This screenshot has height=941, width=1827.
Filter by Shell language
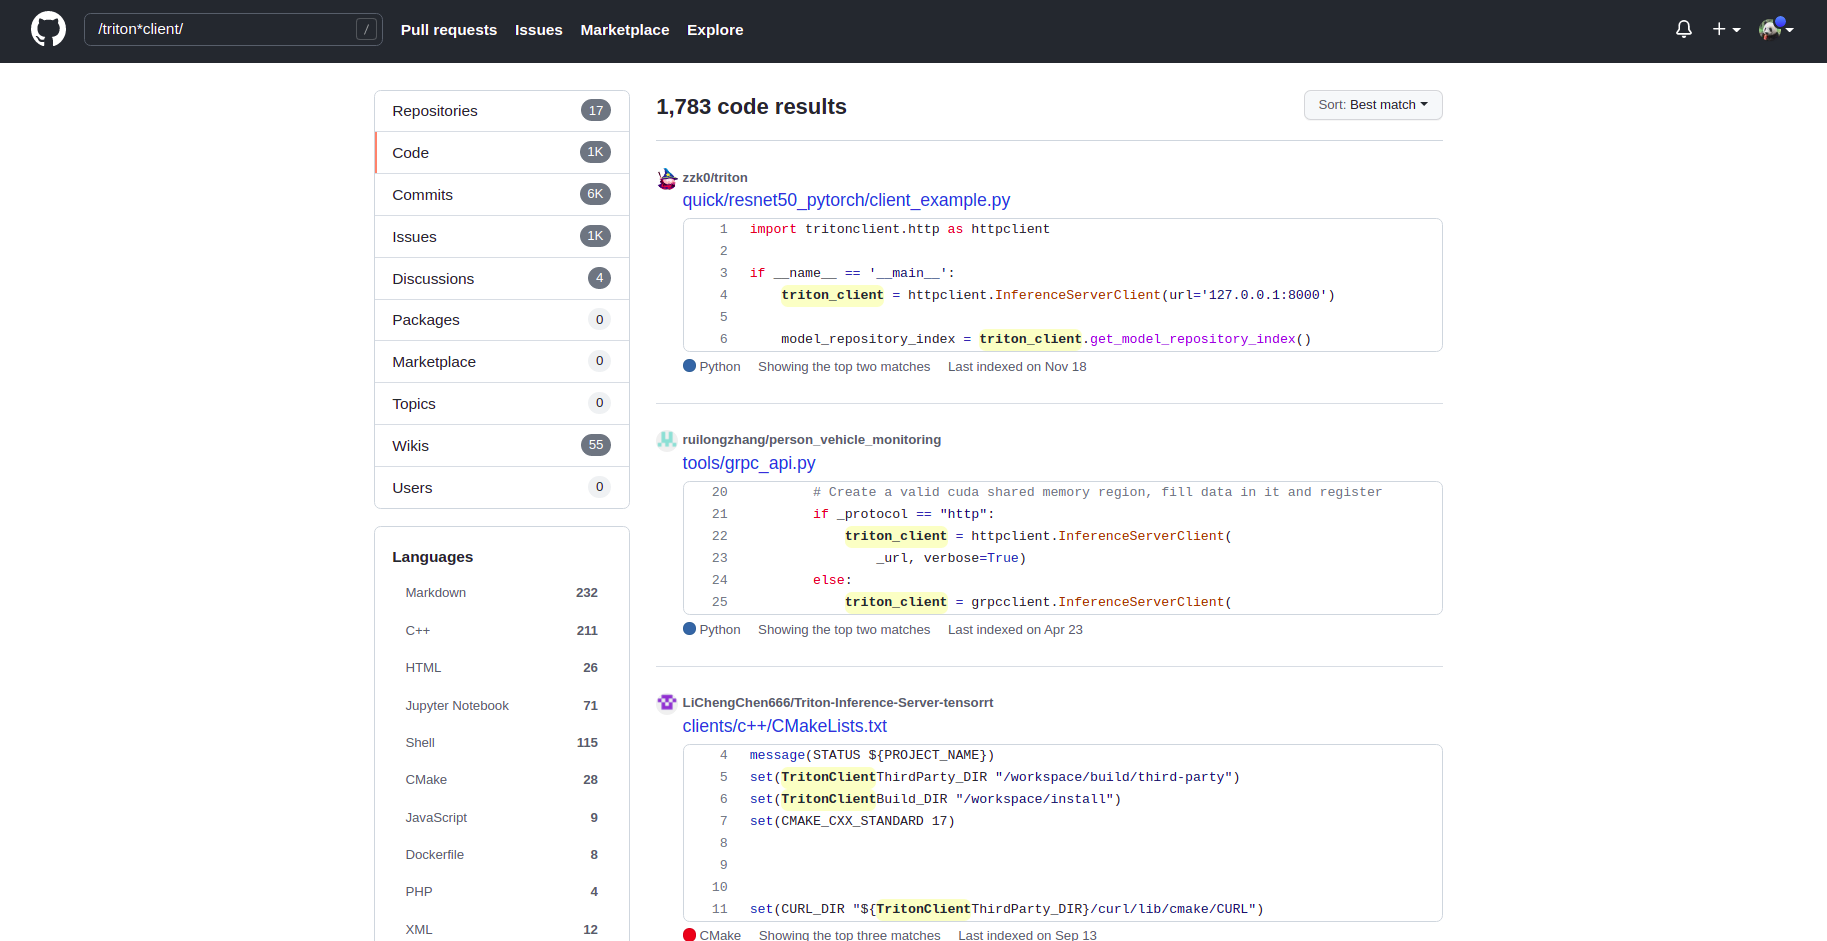coord(501,743)
